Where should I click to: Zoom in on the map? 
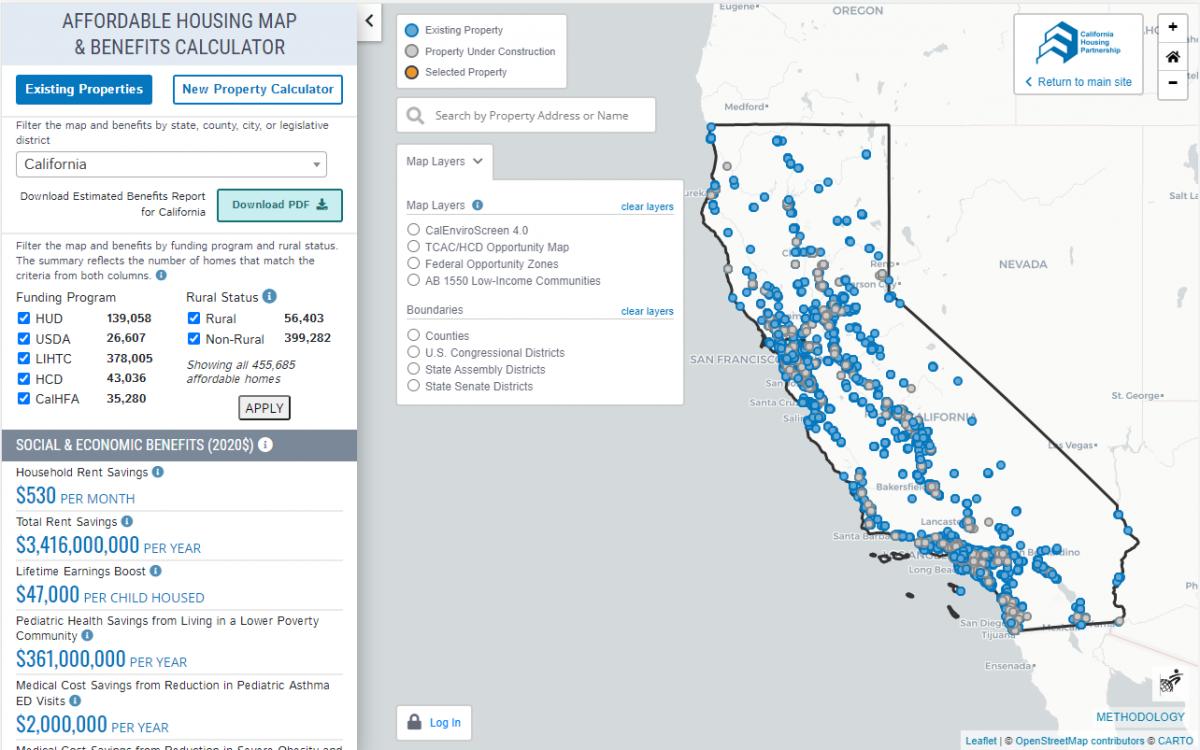(1172, 28)
